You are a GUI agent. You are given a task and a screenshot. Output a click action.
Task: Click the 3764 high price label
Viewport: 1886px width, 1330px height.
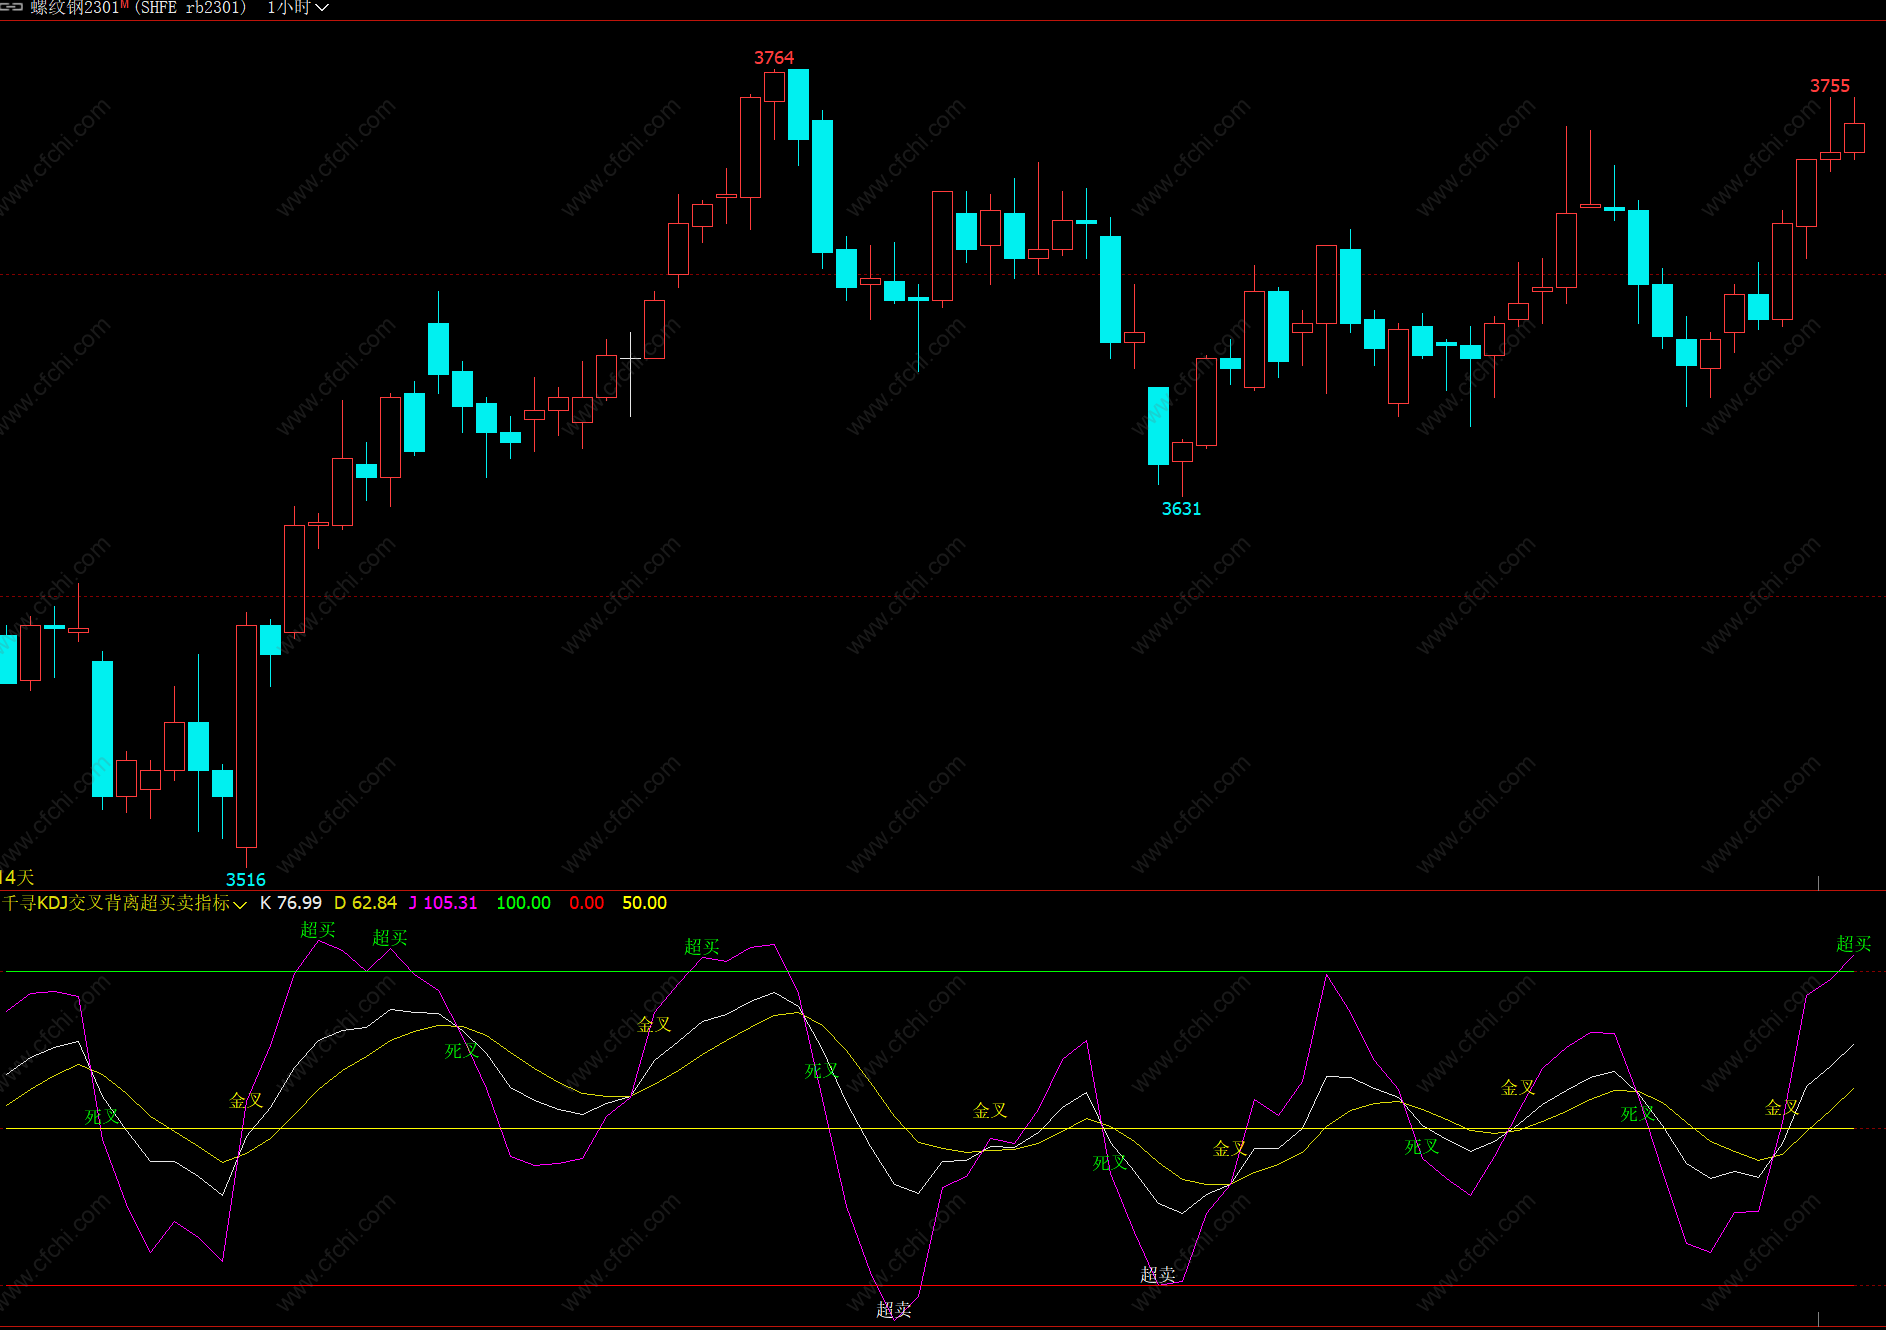coord(774,58)
